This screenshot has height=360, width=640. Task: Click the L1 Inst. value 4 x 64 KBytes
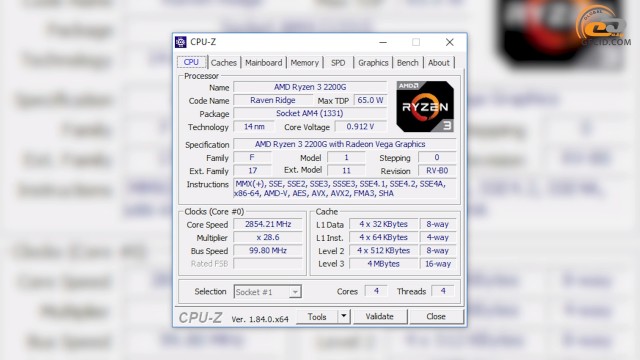(384, 237)
